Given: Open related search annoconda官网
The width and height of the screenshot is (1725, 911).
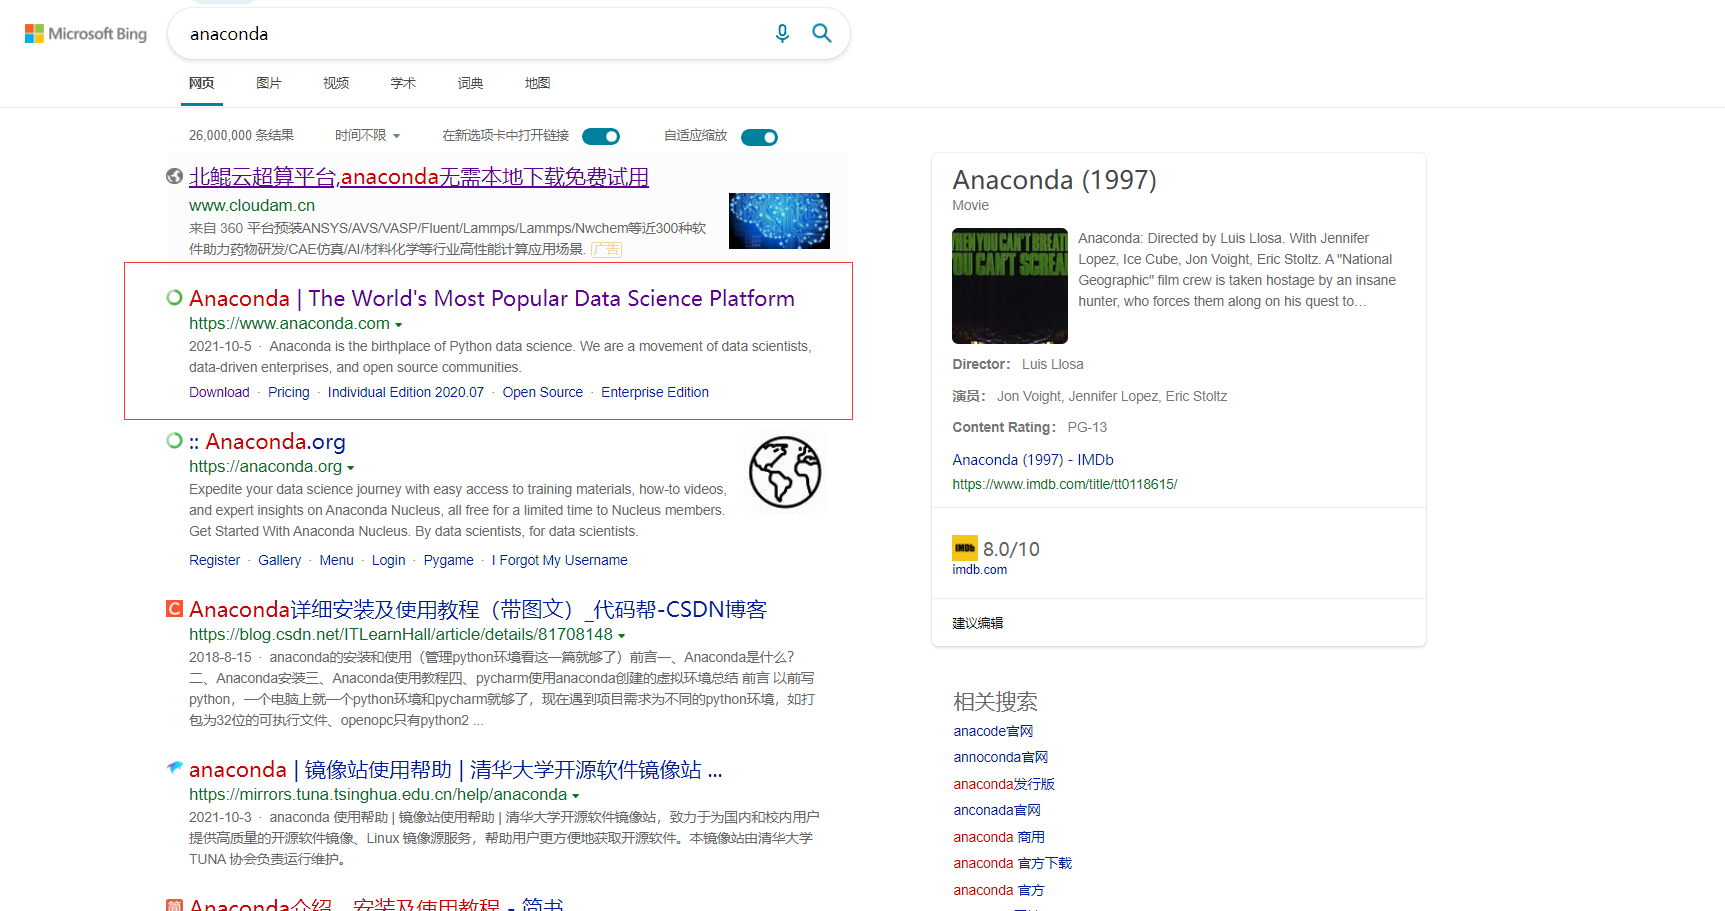Looking at the screenshot, I should [x=1001, y=757].
